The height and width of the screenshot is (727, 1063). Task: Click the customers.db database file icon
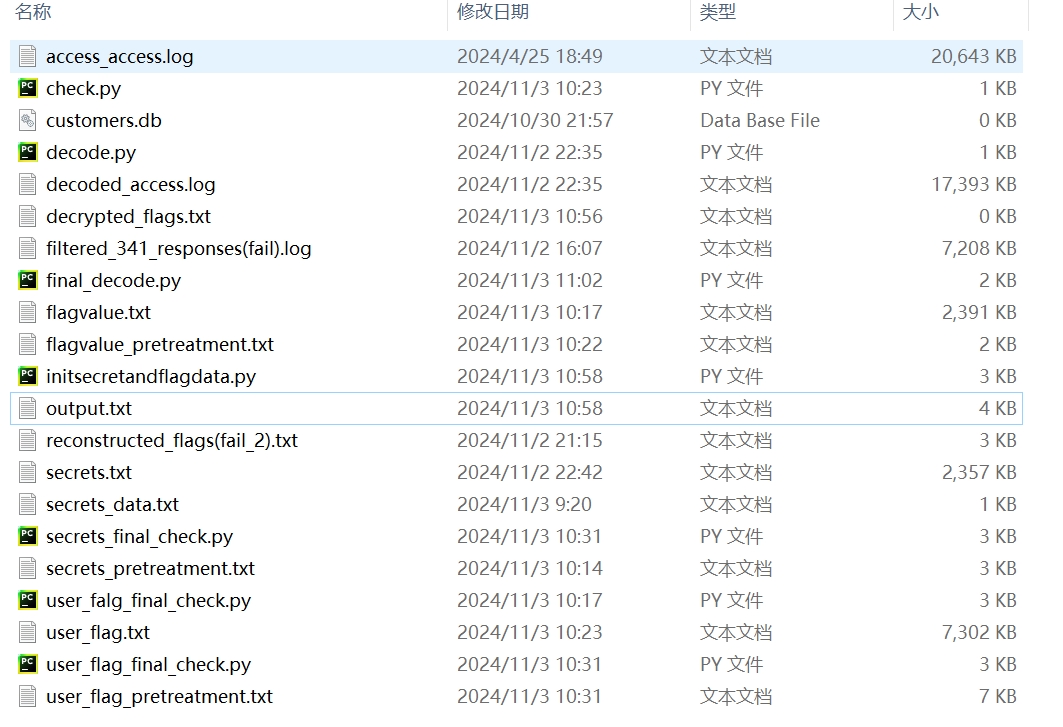[27, 120]
